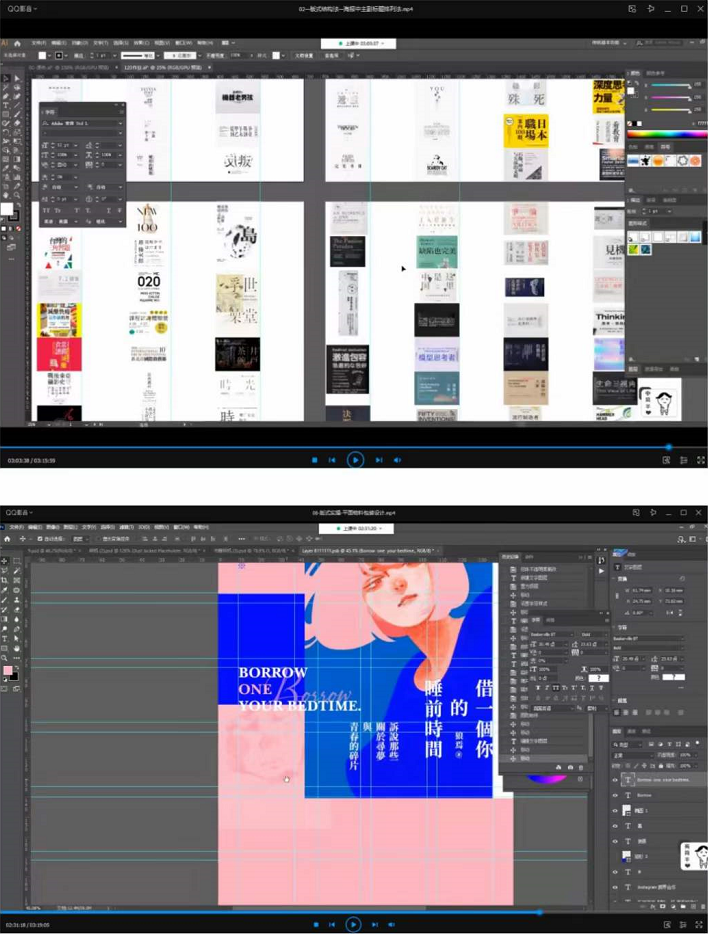Switch to the Layer 8111111.psb document tab

pyautogui.click(x=368, y=551)
